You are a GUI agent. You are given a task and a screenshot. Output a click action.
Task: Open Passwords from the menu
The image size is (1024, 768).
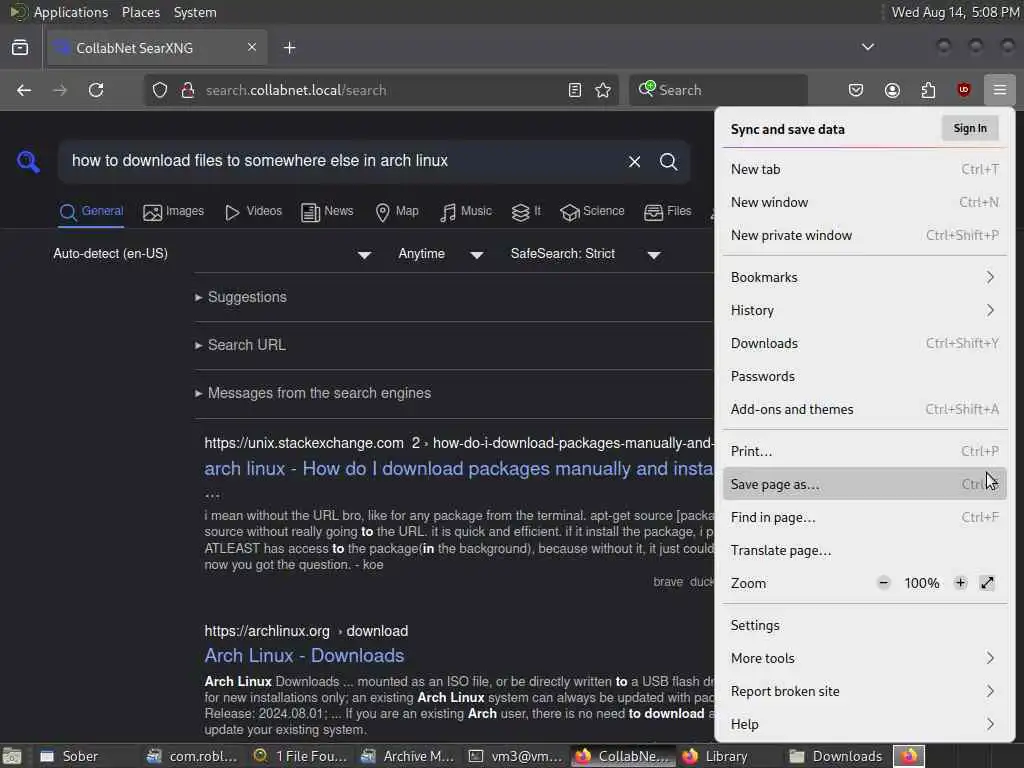click(864, 376)
